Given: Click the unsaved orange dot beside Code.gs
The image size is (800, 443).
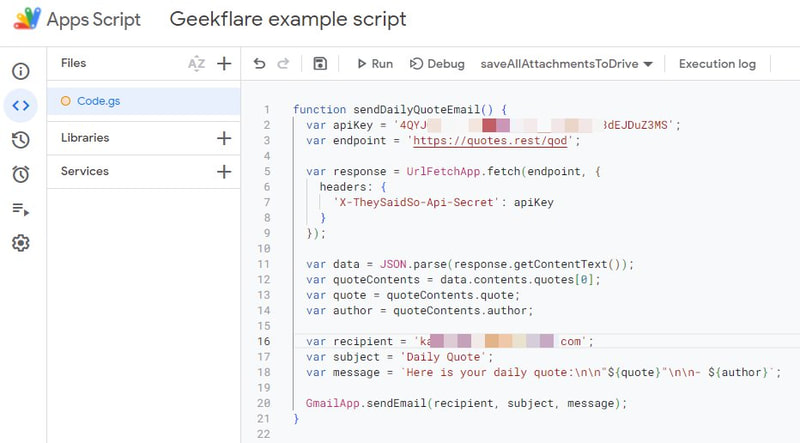Looking at the screenshot, I should pos(66,101).
